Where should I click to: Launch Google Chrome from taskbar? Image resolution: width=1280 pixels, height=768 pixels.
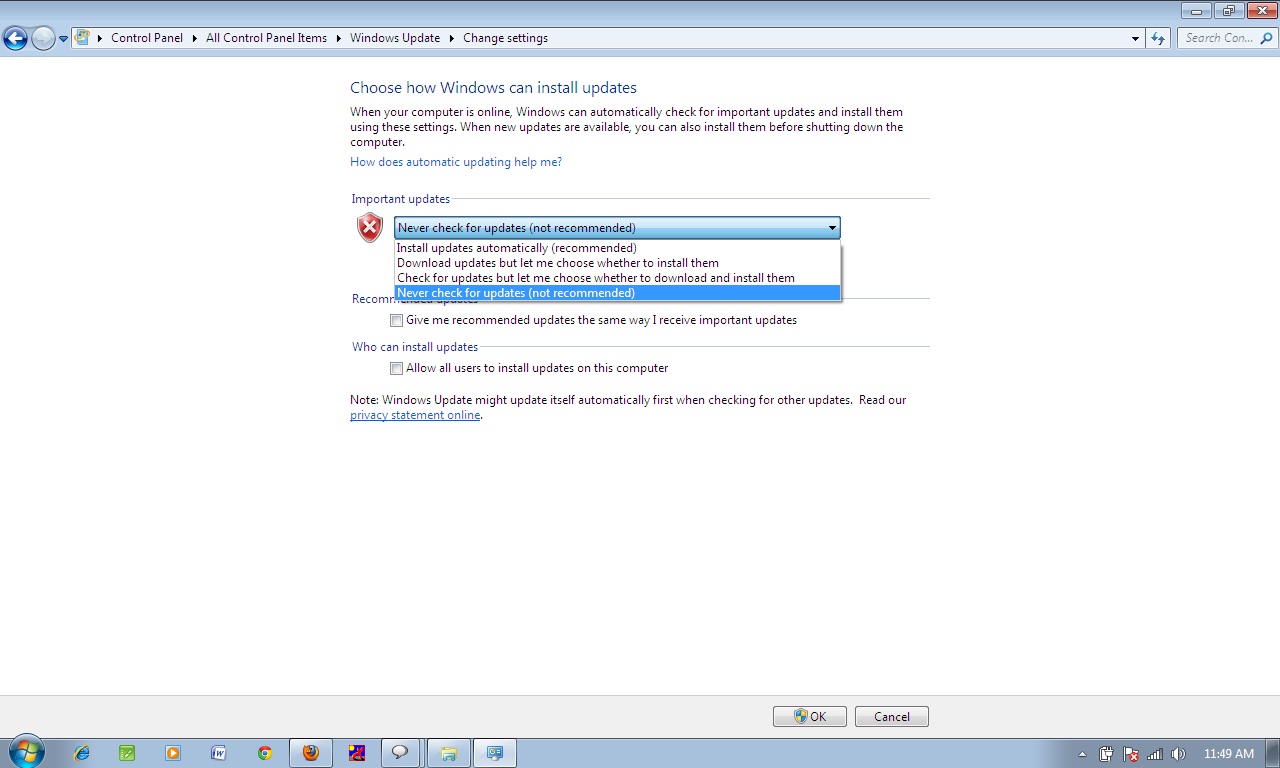(265, 753)
